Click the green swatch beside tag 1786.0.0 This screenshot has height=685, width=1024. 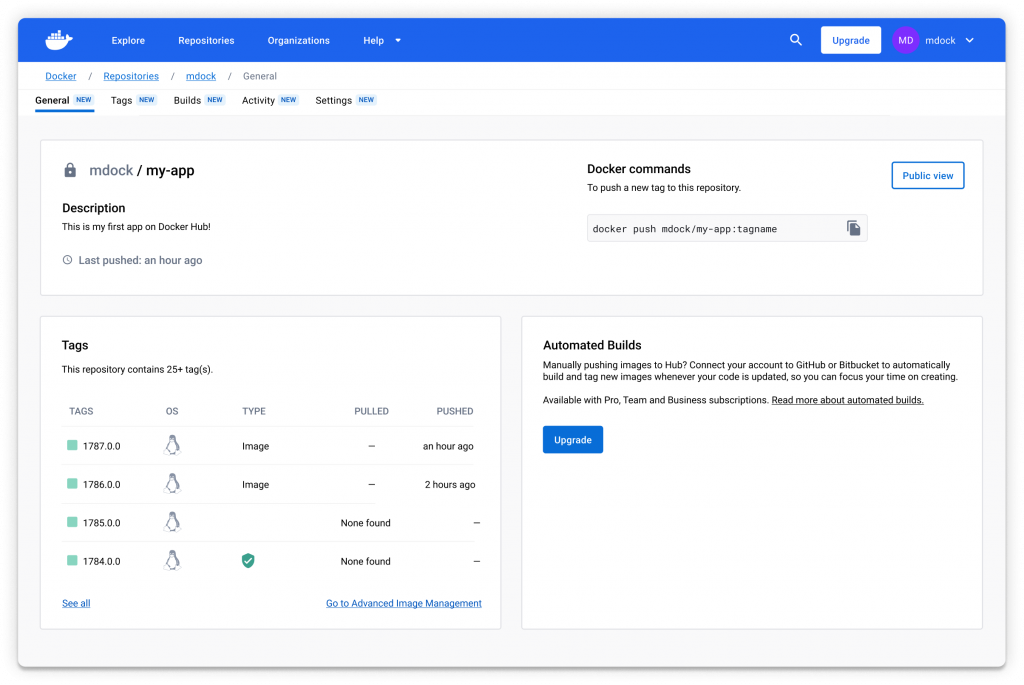coord(72,484)
